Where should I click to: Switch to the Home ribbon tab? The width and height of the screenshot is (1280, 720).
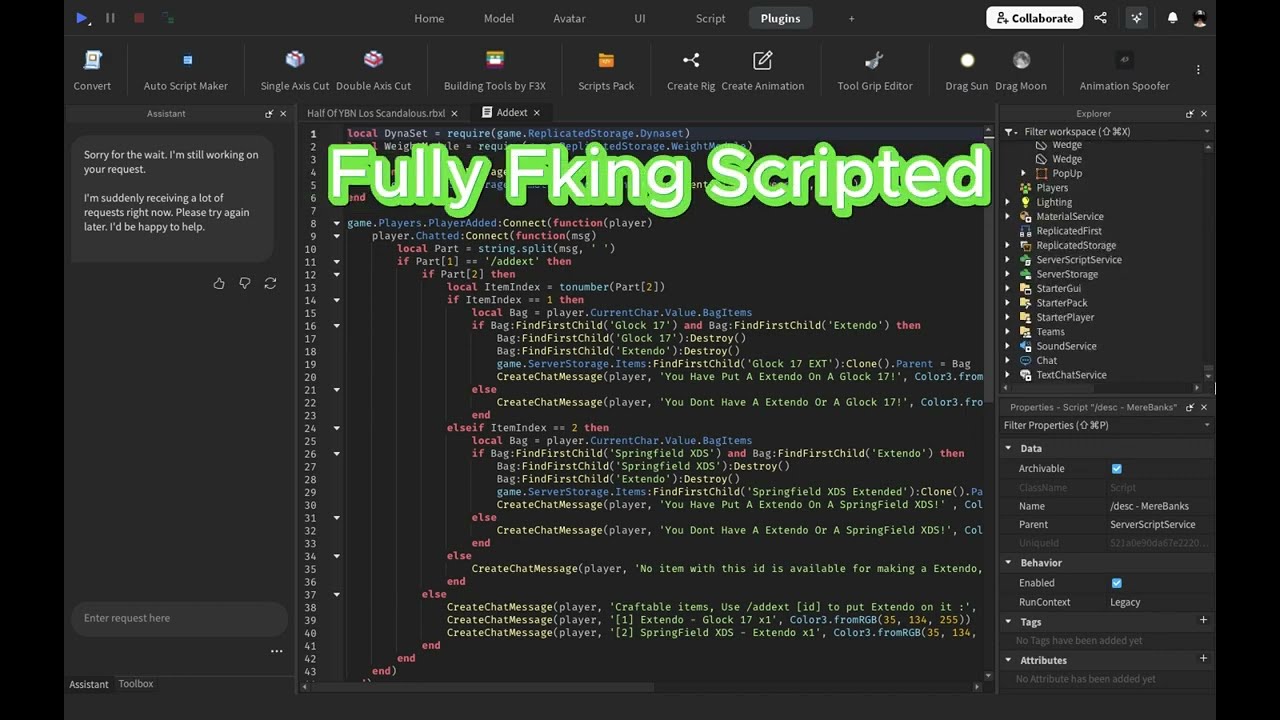429,18
